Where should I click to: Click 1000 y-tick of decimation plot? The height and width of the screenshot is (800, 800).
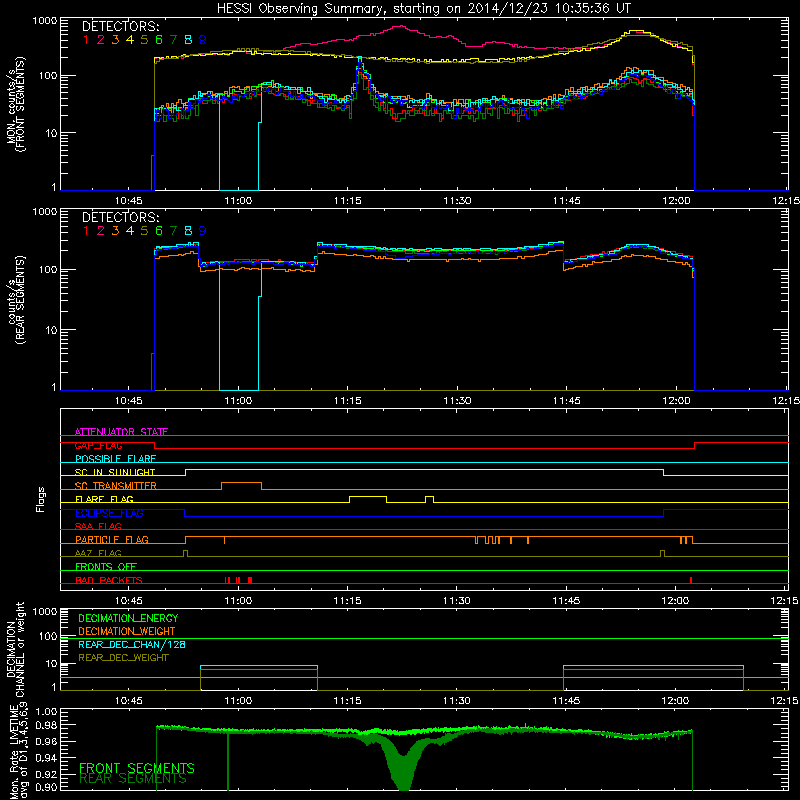(45, 612)
